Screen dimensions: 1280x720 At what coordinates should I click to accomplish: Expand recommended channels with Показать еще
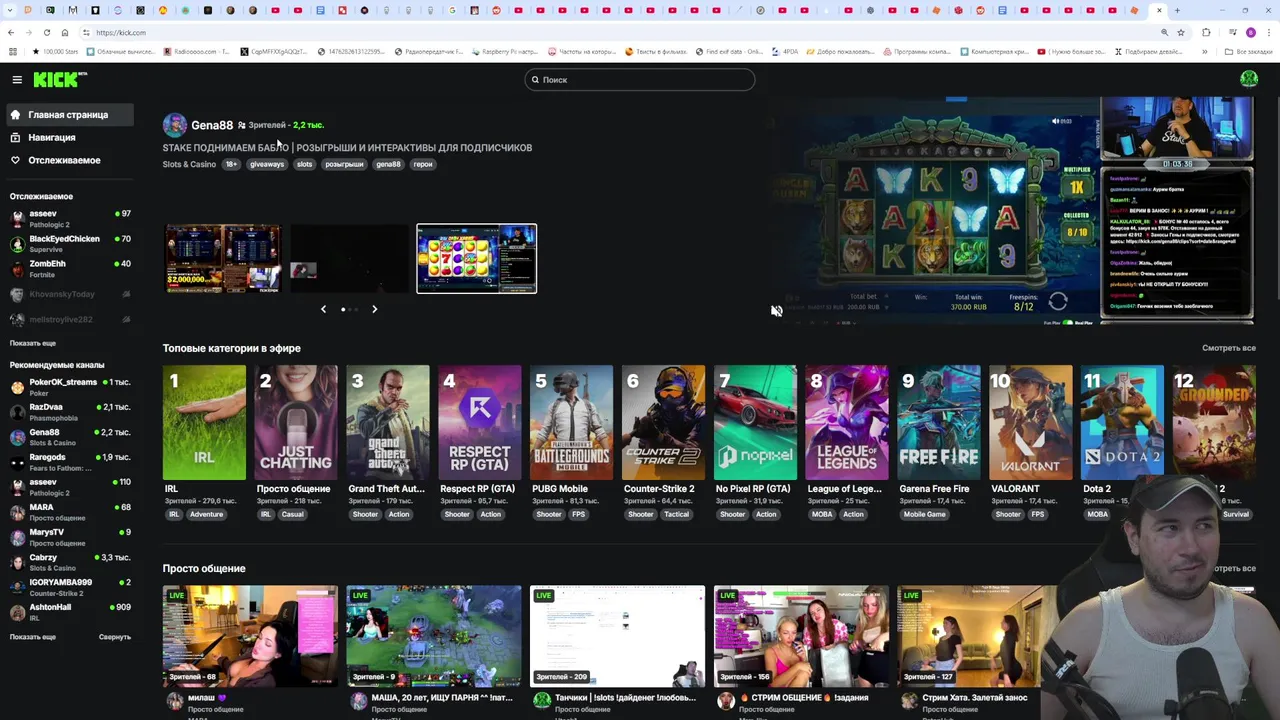click(x=33, y=637)
